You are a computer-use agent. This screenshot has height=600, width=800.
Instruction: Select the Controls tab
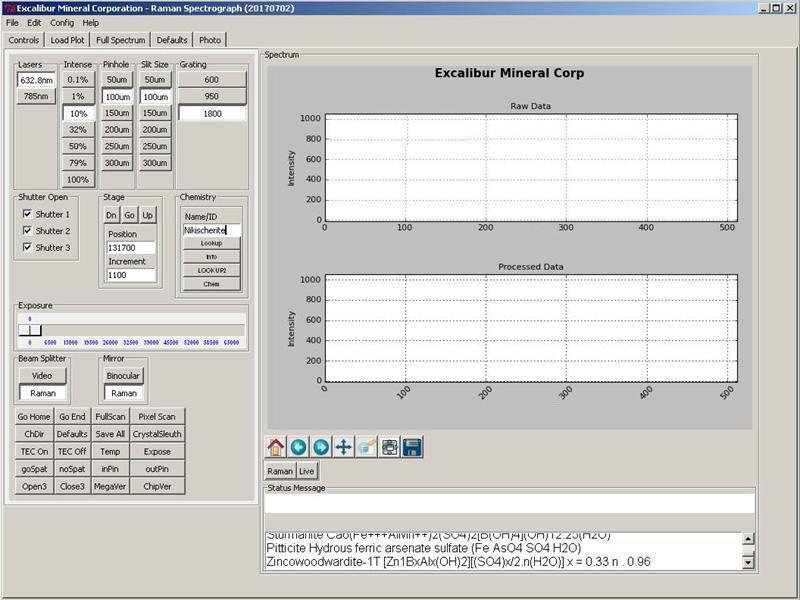[x=23, y=40]
